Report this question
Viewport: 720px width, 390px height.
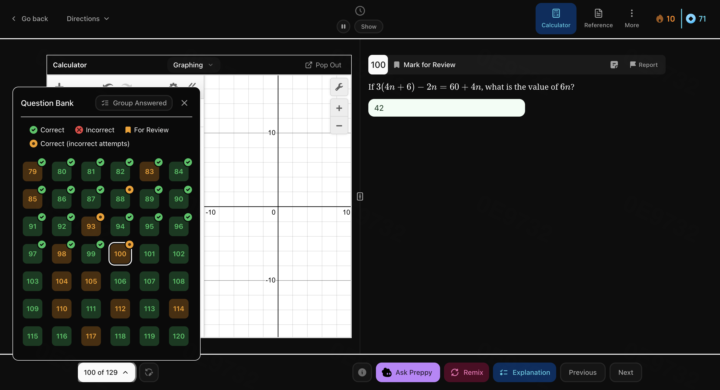[643, 65]
